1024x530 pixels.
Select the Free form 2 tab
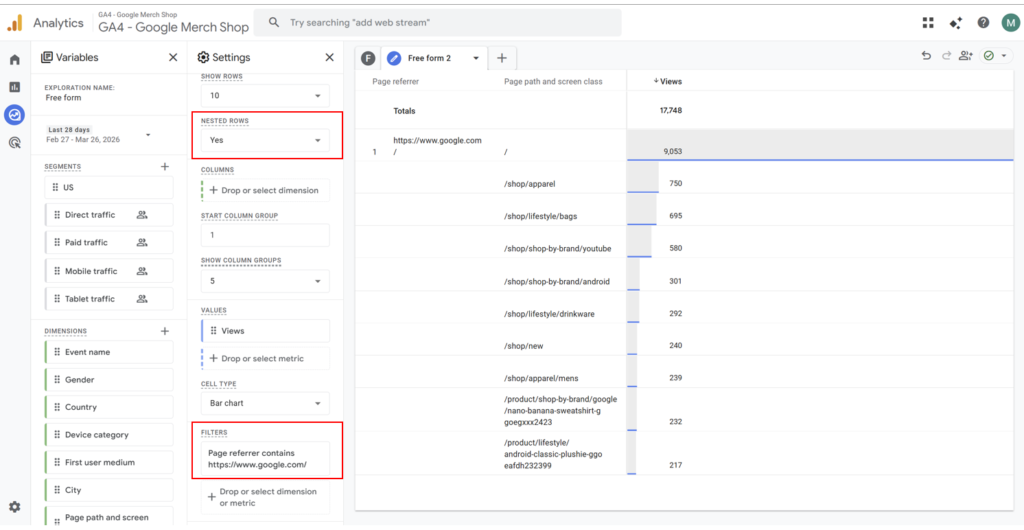(x=430, y=58)
